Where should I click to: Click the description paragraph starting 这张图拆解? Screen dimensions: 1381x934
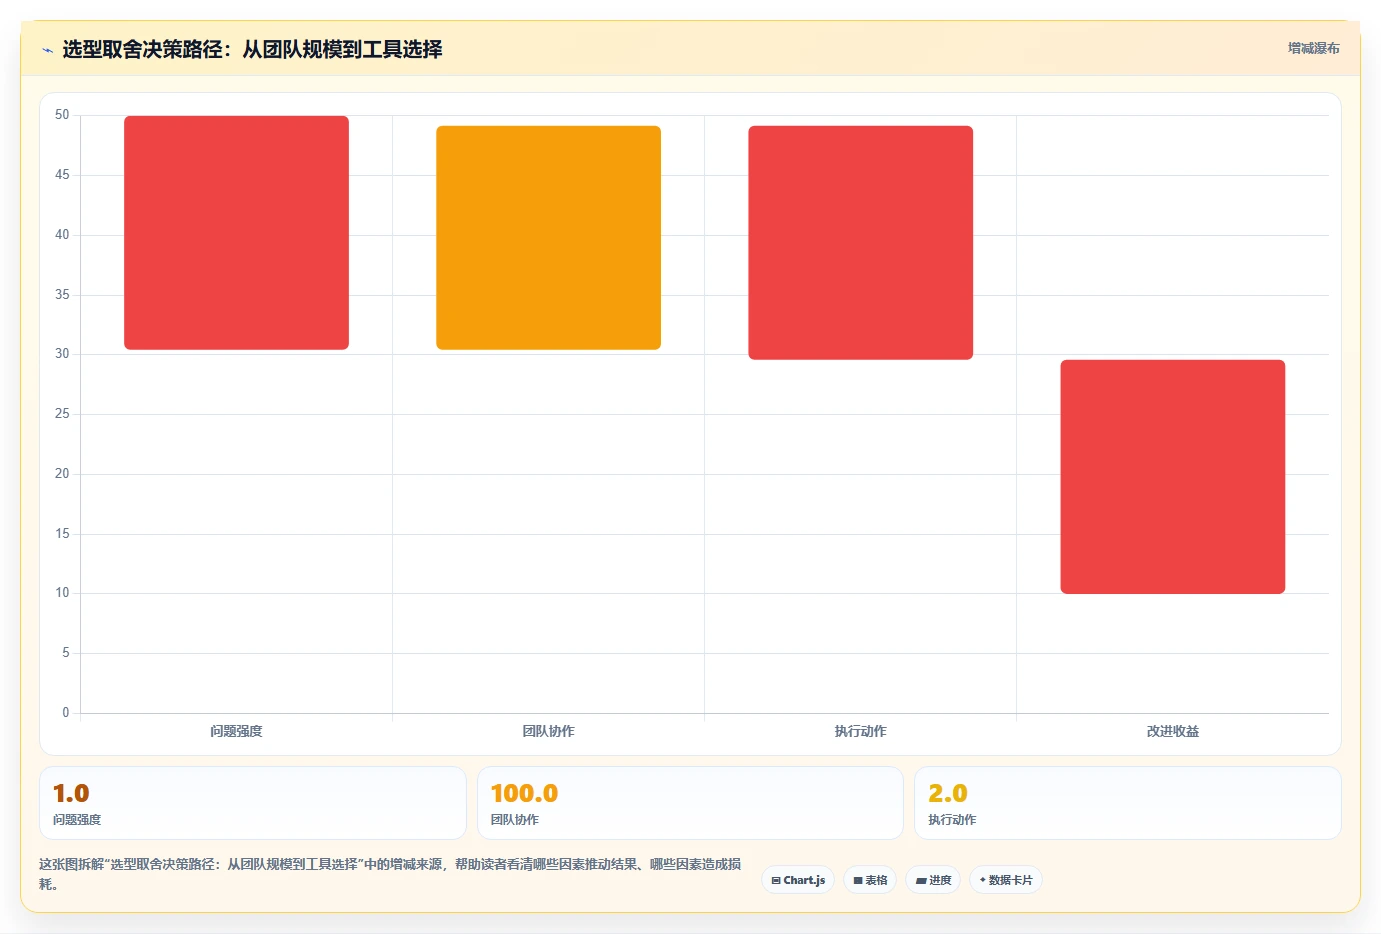tap(390, 874)
